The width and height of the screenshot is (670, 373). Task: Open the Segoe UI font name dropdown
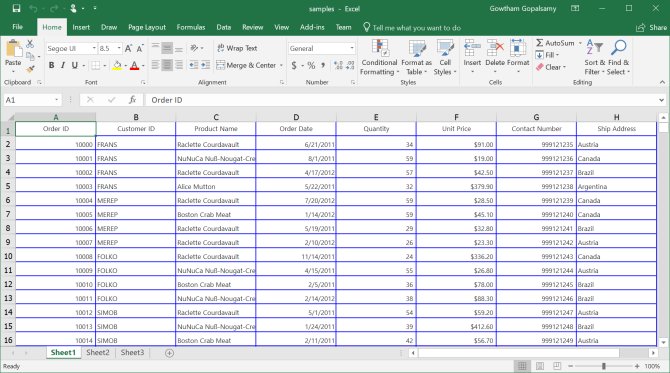click(94, 48)
